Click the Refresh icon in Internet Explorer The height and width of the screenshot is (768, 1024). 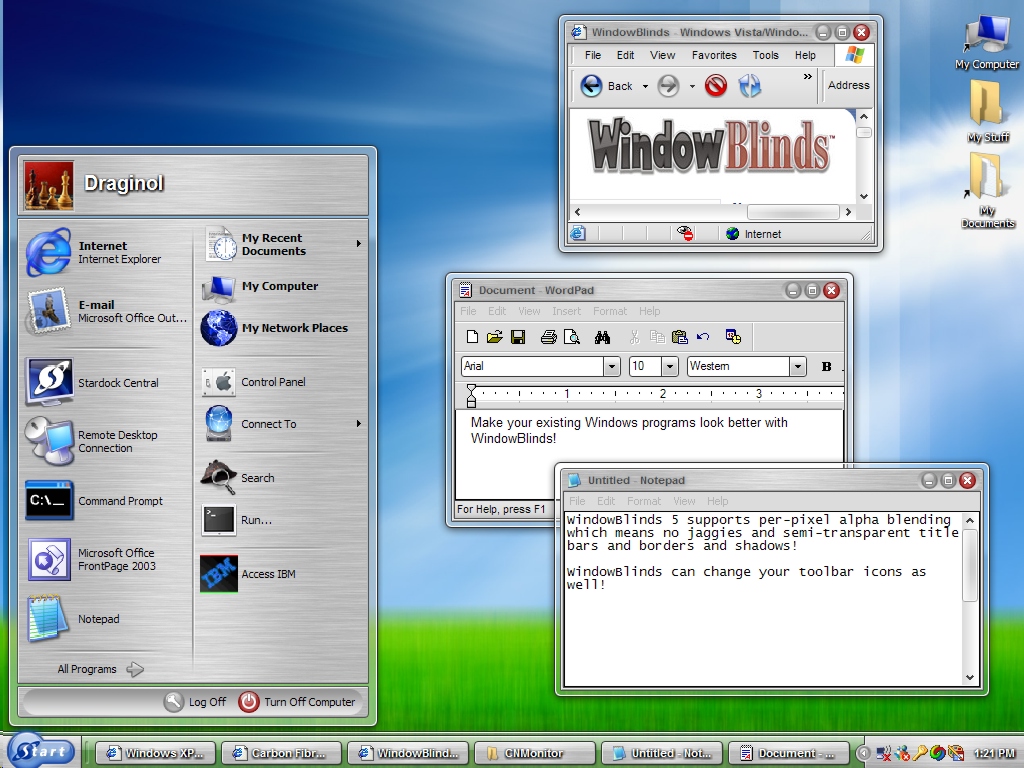pos(749,86)
